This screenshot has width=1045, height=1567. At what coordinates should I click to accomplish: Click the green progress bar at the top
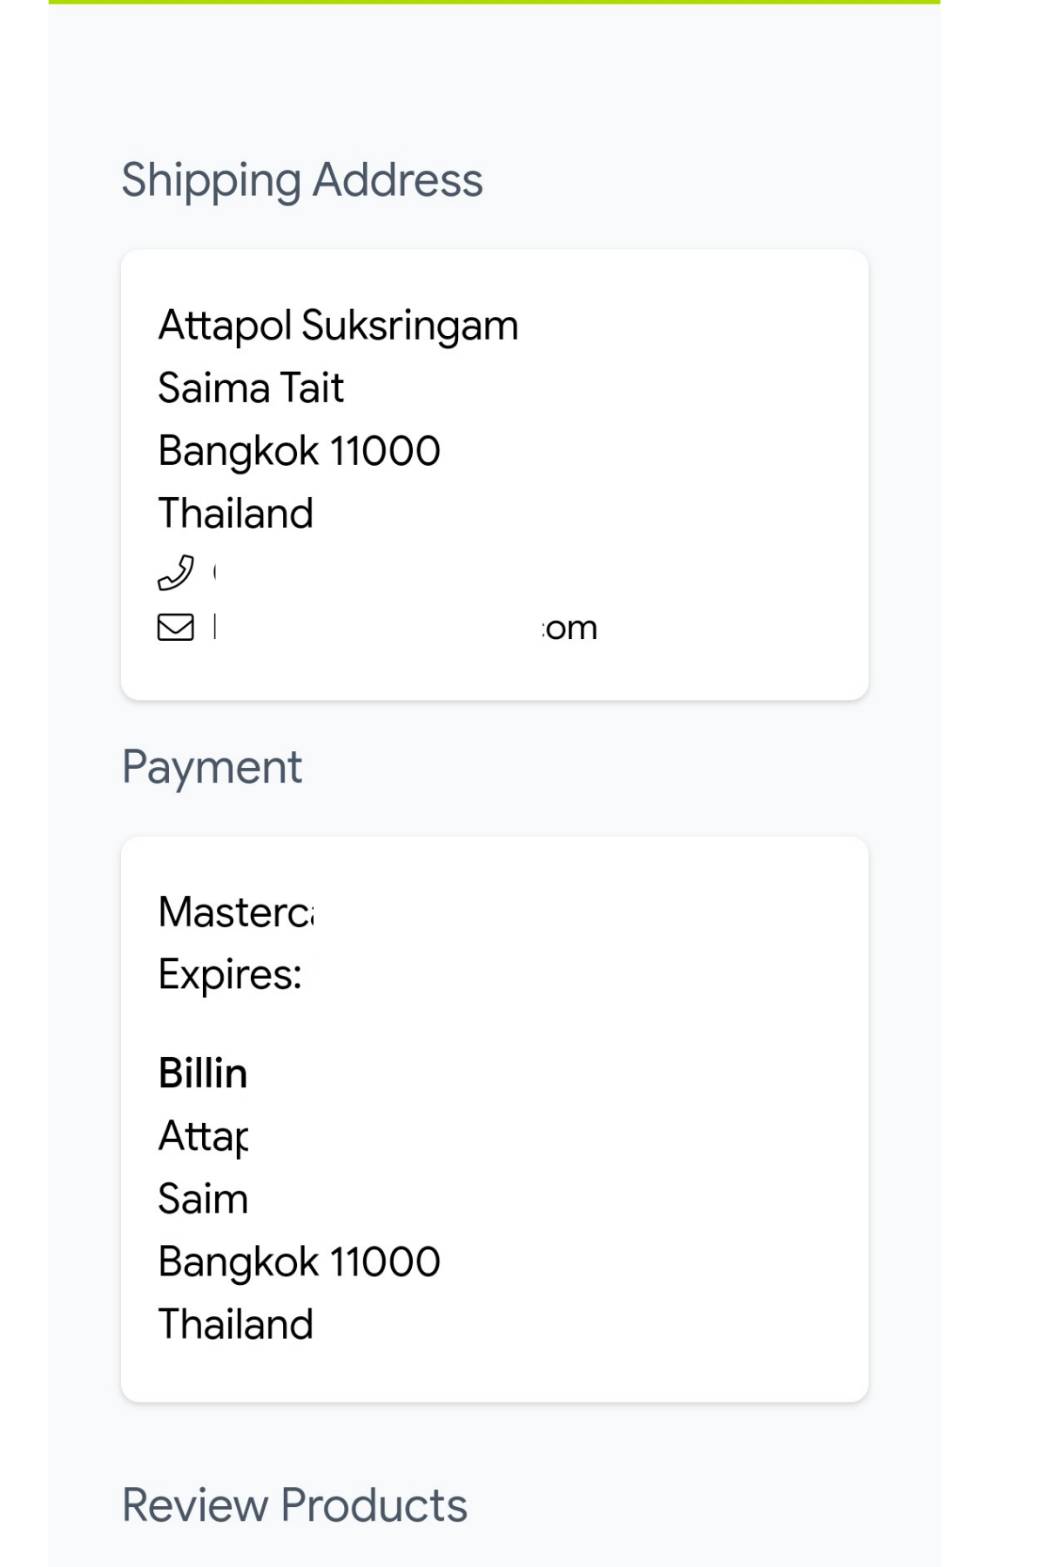click(494, 2)
